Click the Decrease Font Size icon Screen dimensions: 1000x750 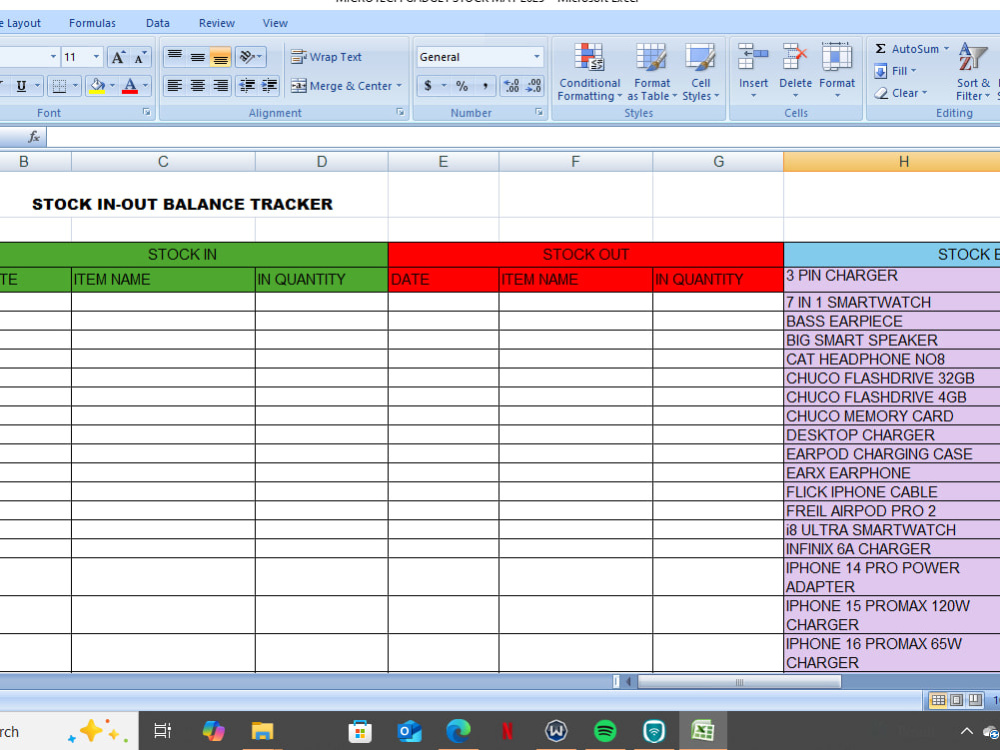point(140,57)
